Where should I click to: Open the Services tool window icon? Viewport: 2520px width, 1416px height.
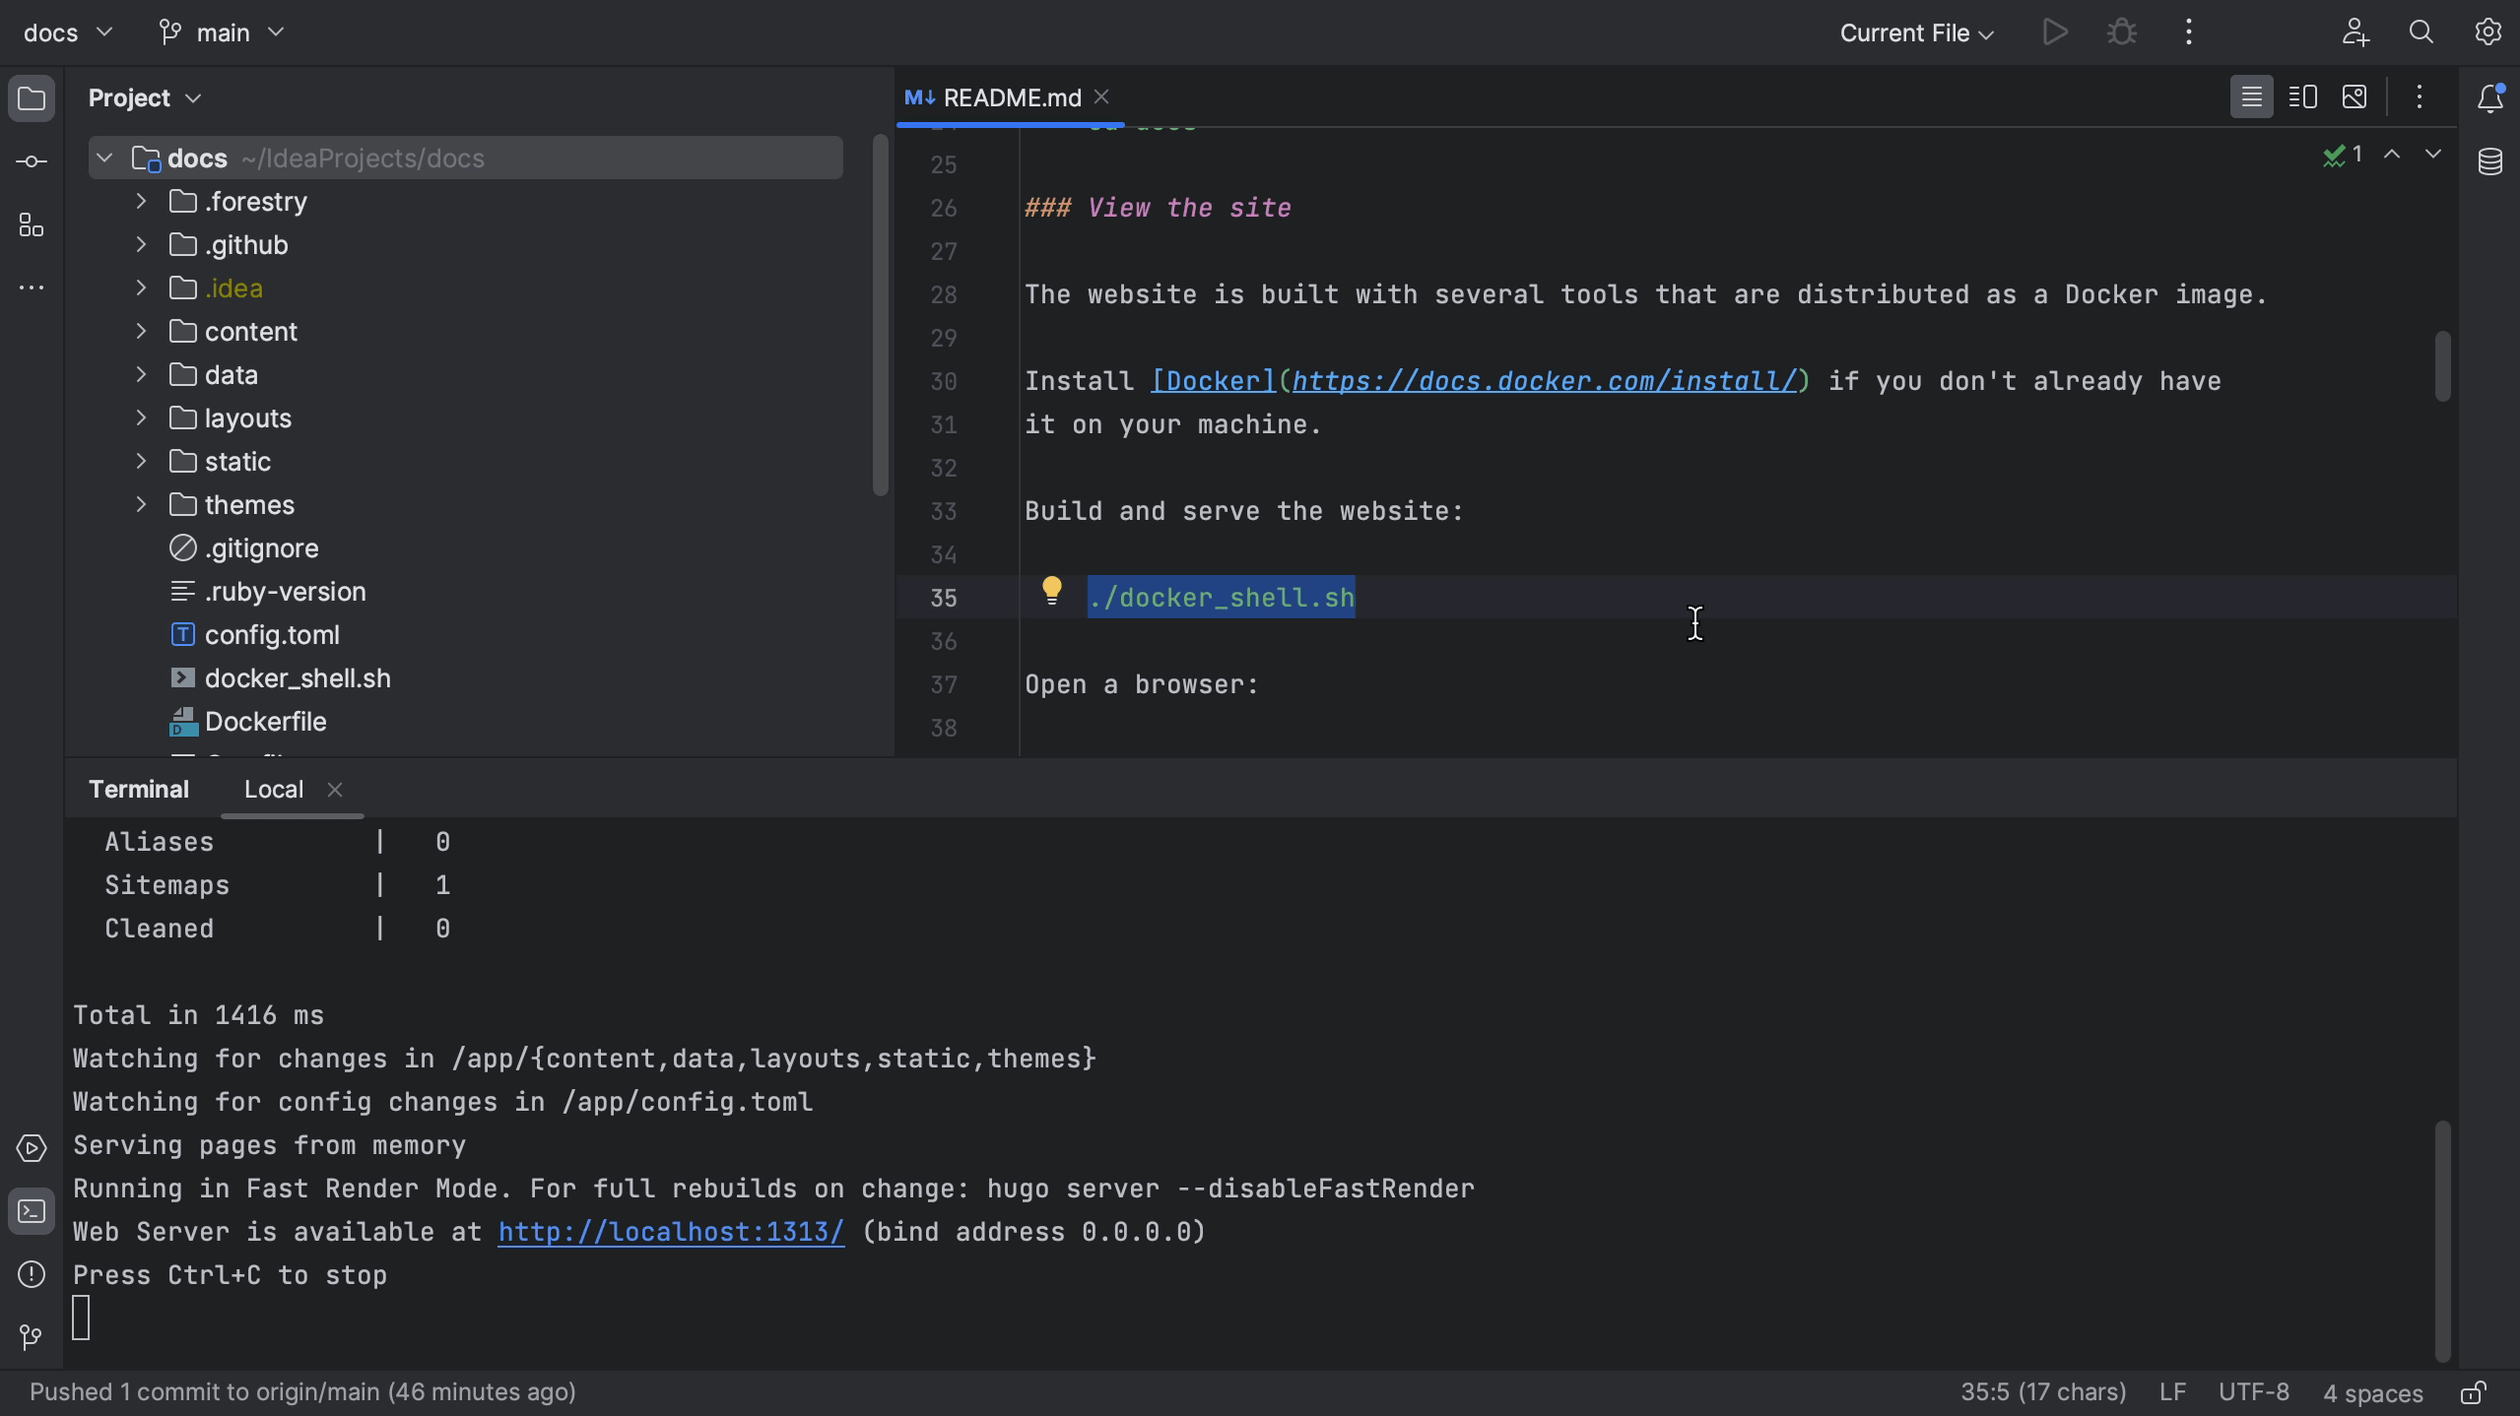pos(31,1148)
